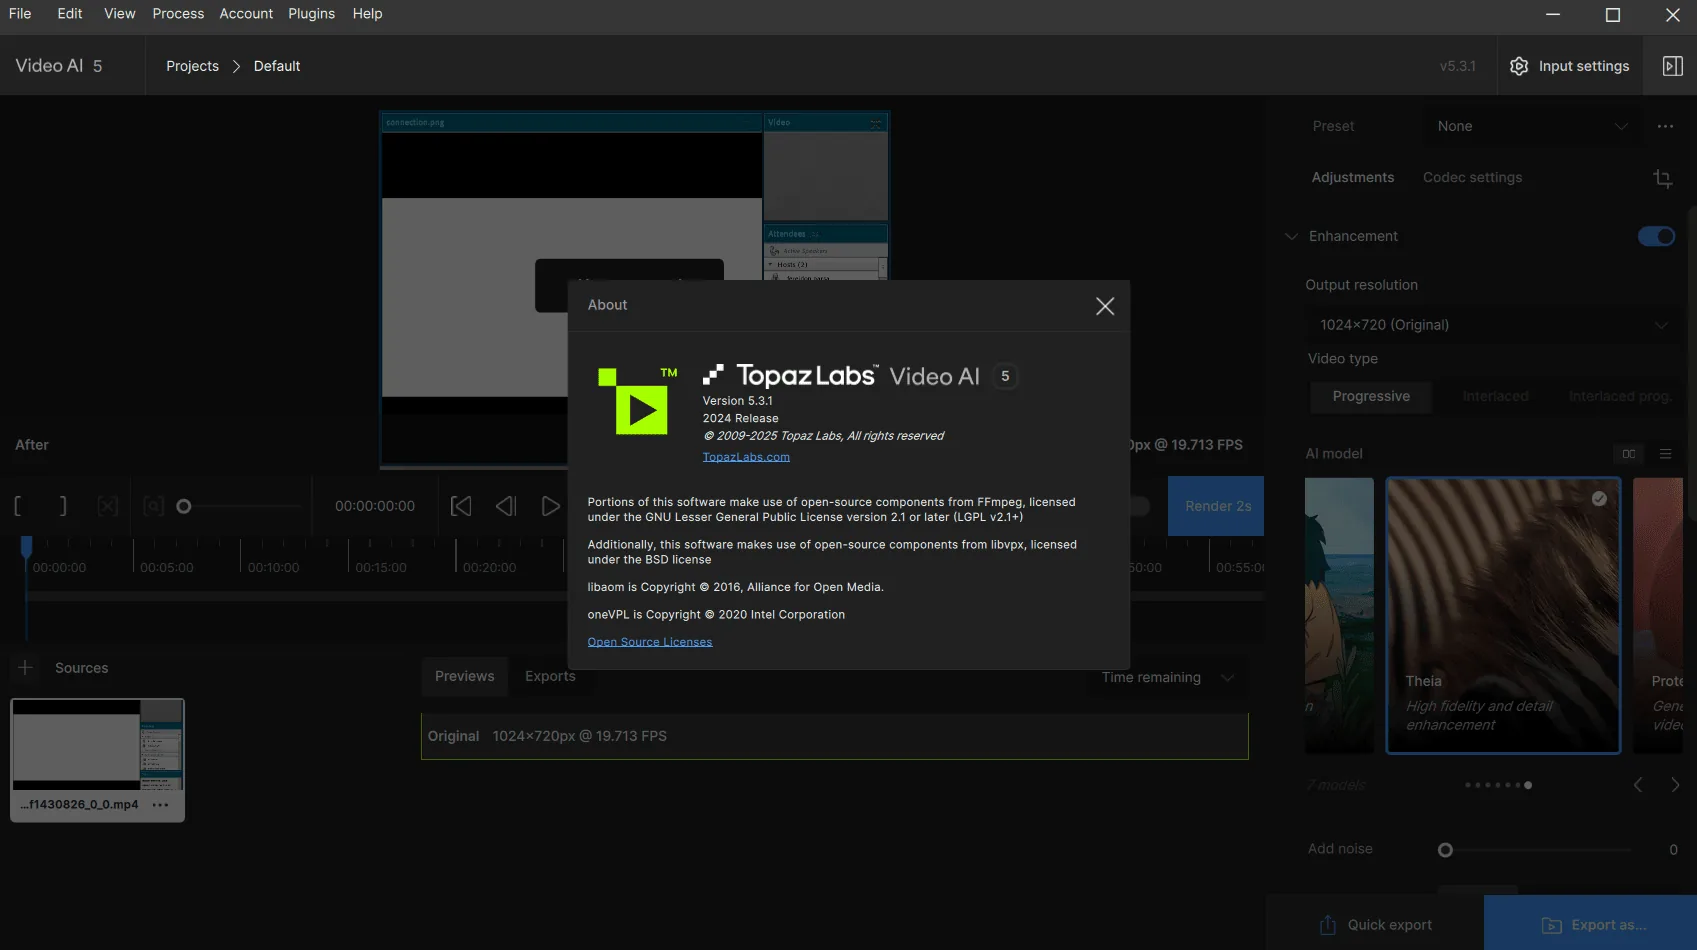
Task: Jump to start of the video
Action: (x=461, y=506)
